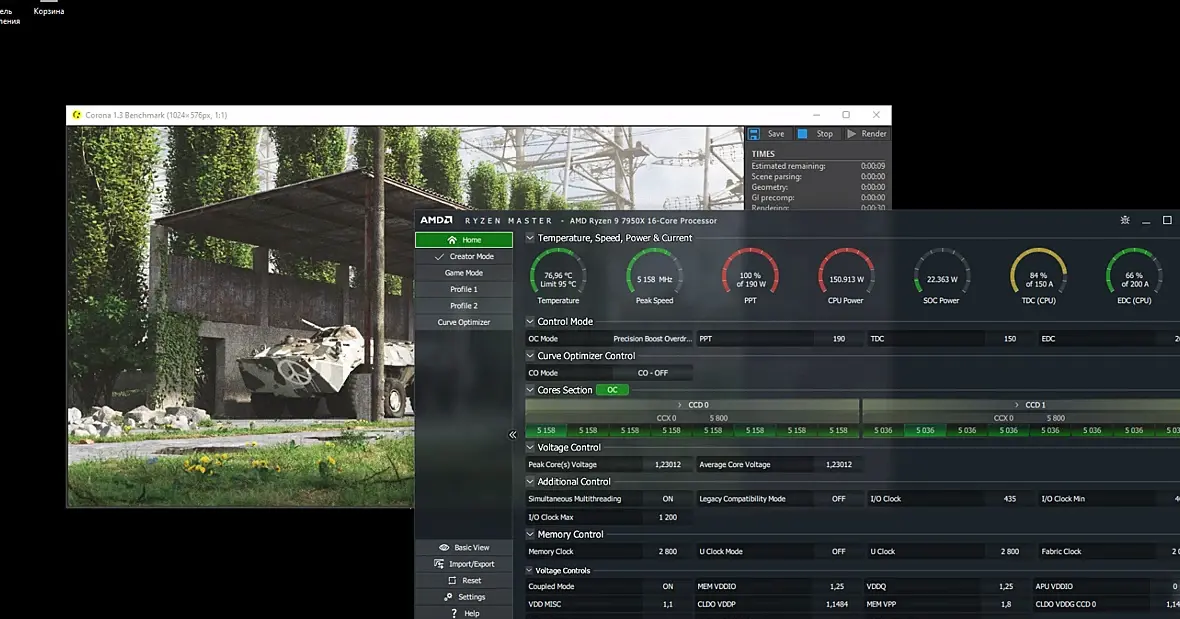Collapse sidebar with double-chevron arrow
Screen dimensions: 1180x619
[512, 435]
